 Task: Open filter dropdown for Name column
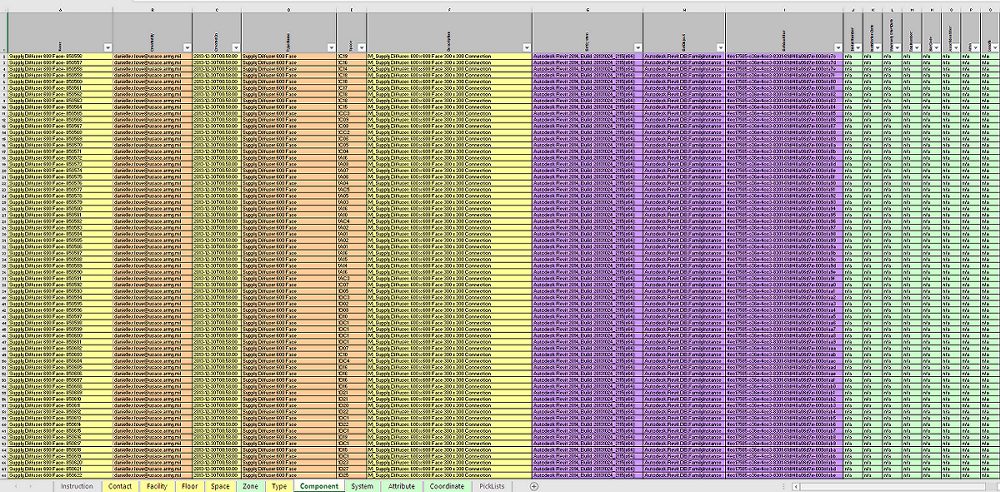tap(106, 47)
